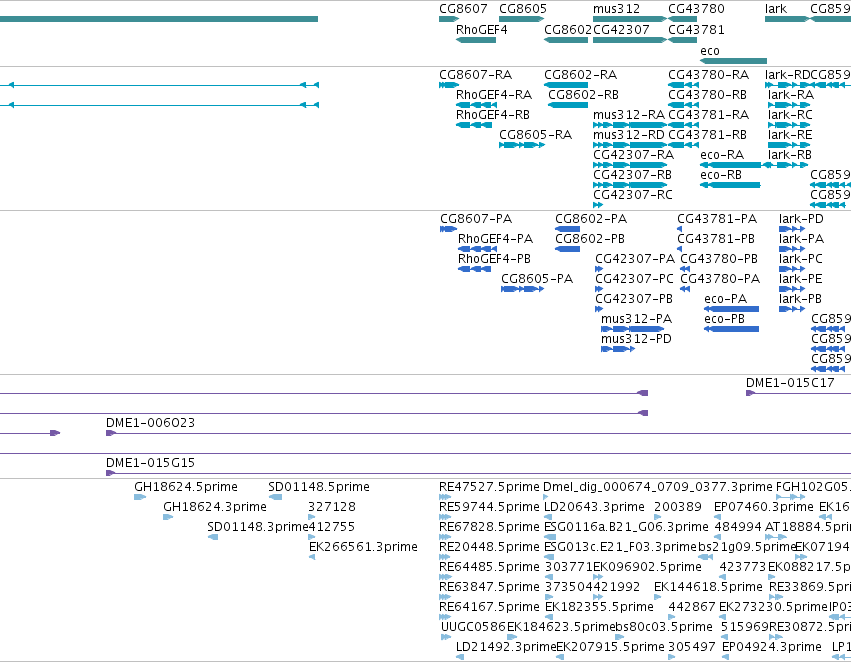This screenshot has width=851, height=662.
Task: Select the mus312-RD transcript
Action: (630, 145)
